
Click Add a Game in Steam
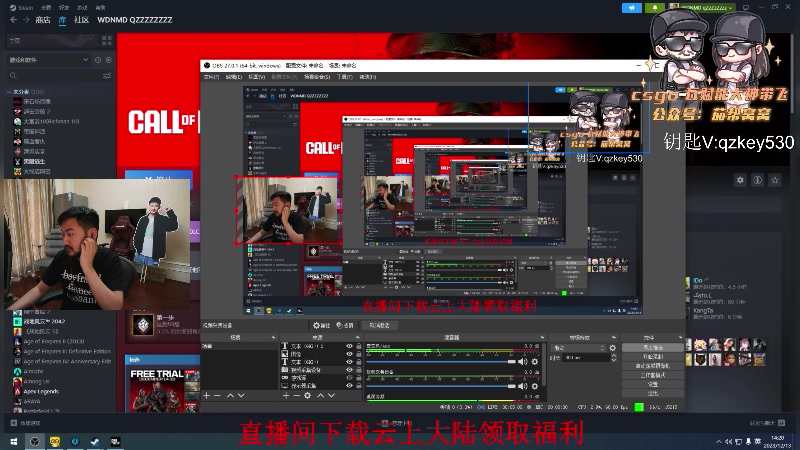tap(26, 423)
